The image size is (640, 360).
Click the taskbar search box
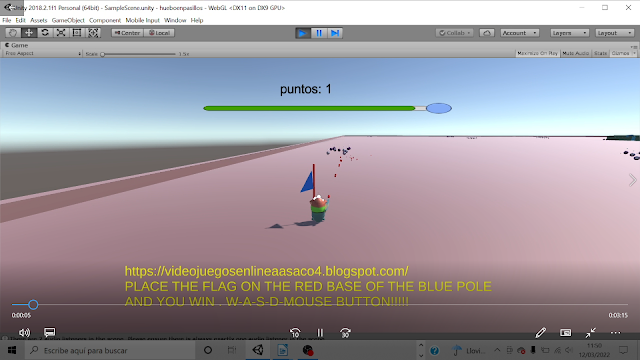tap(110, 350)
